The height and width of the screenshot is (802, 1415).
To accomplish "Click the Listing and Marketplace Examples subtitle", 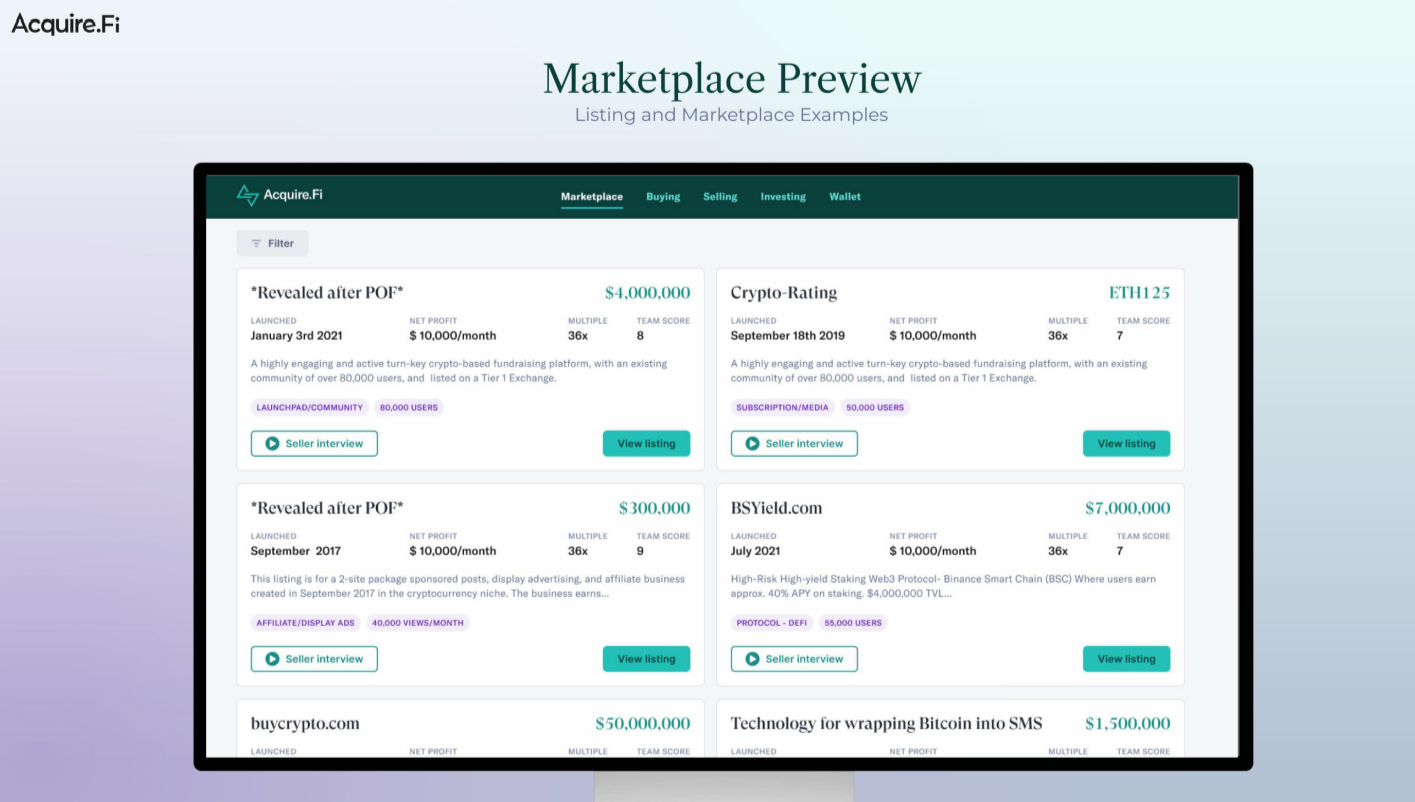I will pyautogui.click(x=731, y=115).
